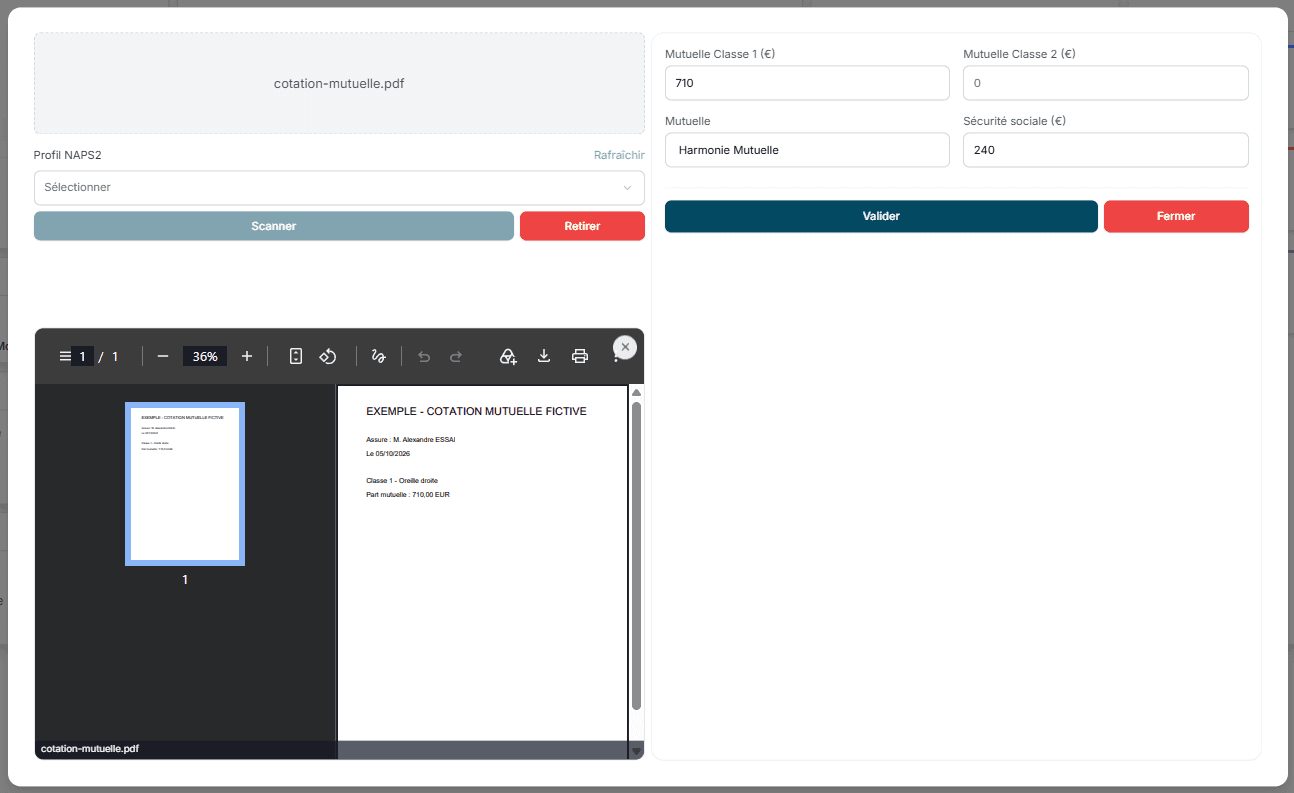Viewport: 1294px width, 793px height.
Task: Activate the draw annotation tool
Action: [x=379, y=356]
